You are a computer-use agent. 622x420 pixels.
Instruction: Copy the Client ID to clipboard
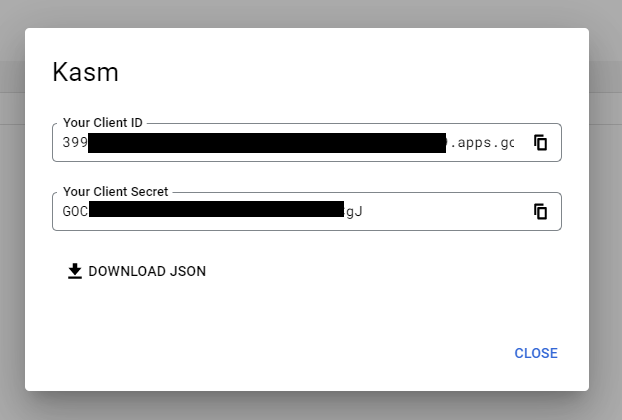pos(540,142)
